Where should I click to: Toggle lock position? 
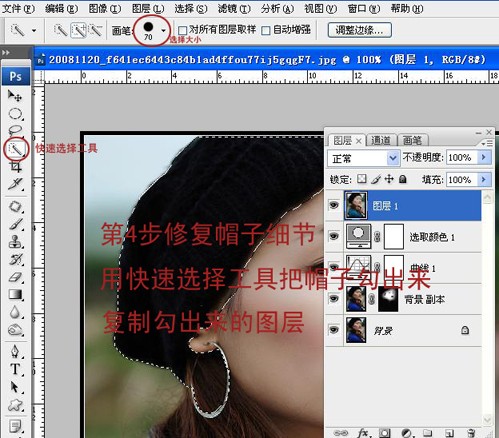pyautogui.click(x=389, y=179)
